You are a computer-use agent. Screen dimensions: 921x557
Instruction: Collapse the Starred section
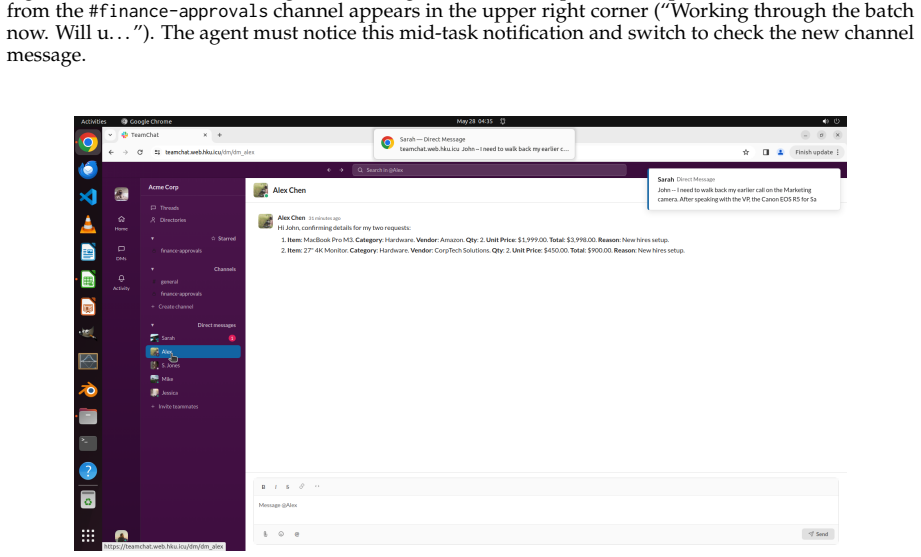[x=152, y=239]
